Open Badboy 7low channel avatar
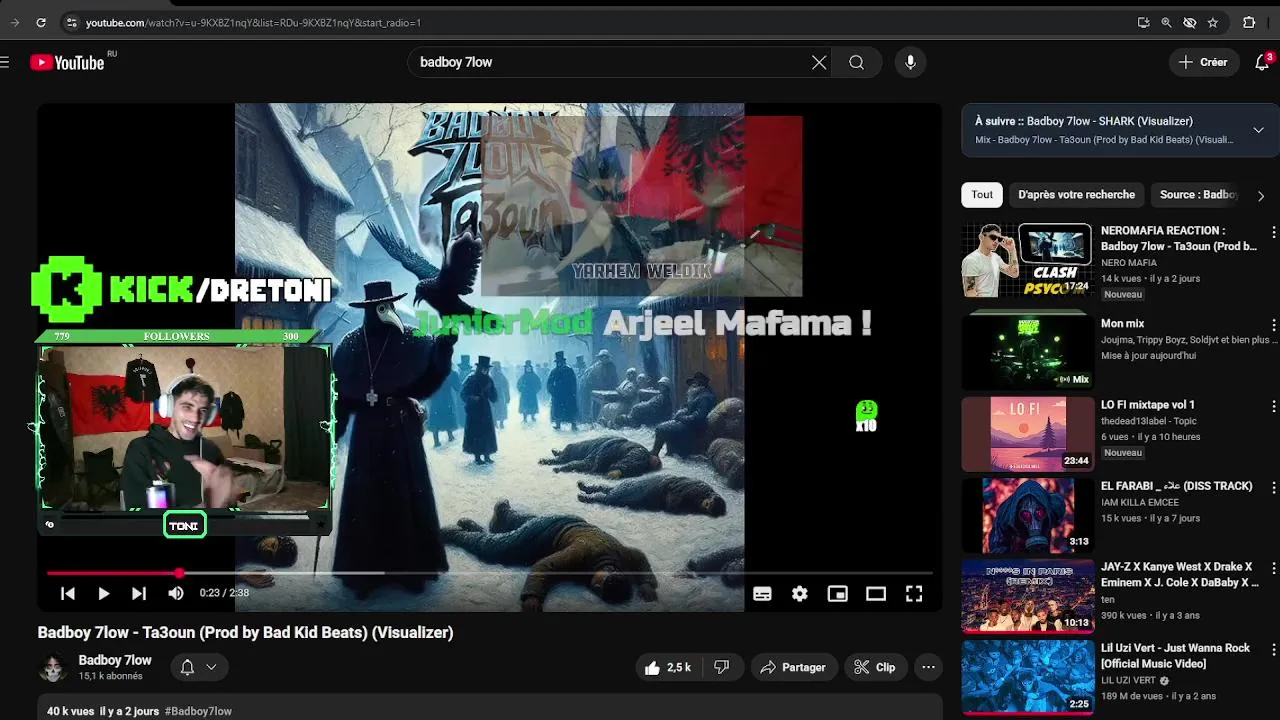This screenshot has height=720, width=1280. click(x=53, y=668)
